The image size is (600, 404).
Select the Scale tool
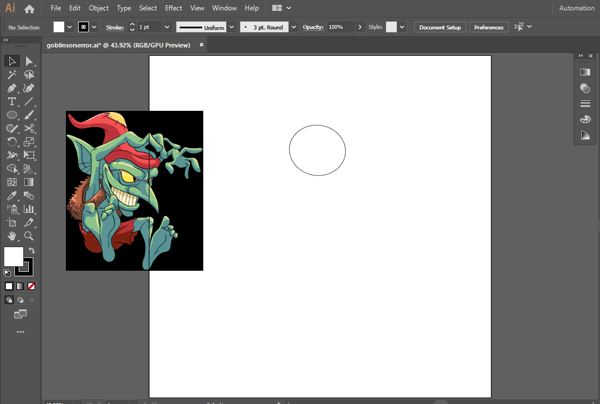tap(29, 142)
